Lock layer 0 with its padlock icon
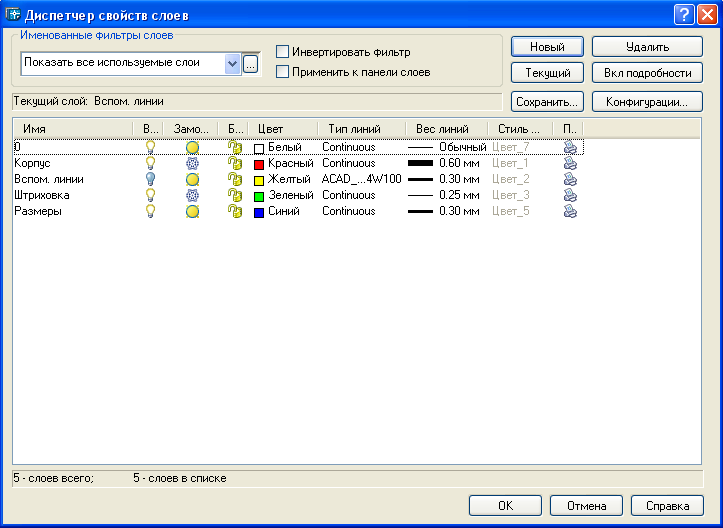The height and width of the screenshot is (528, 723). pyautogui.click(x=235, y=148)
